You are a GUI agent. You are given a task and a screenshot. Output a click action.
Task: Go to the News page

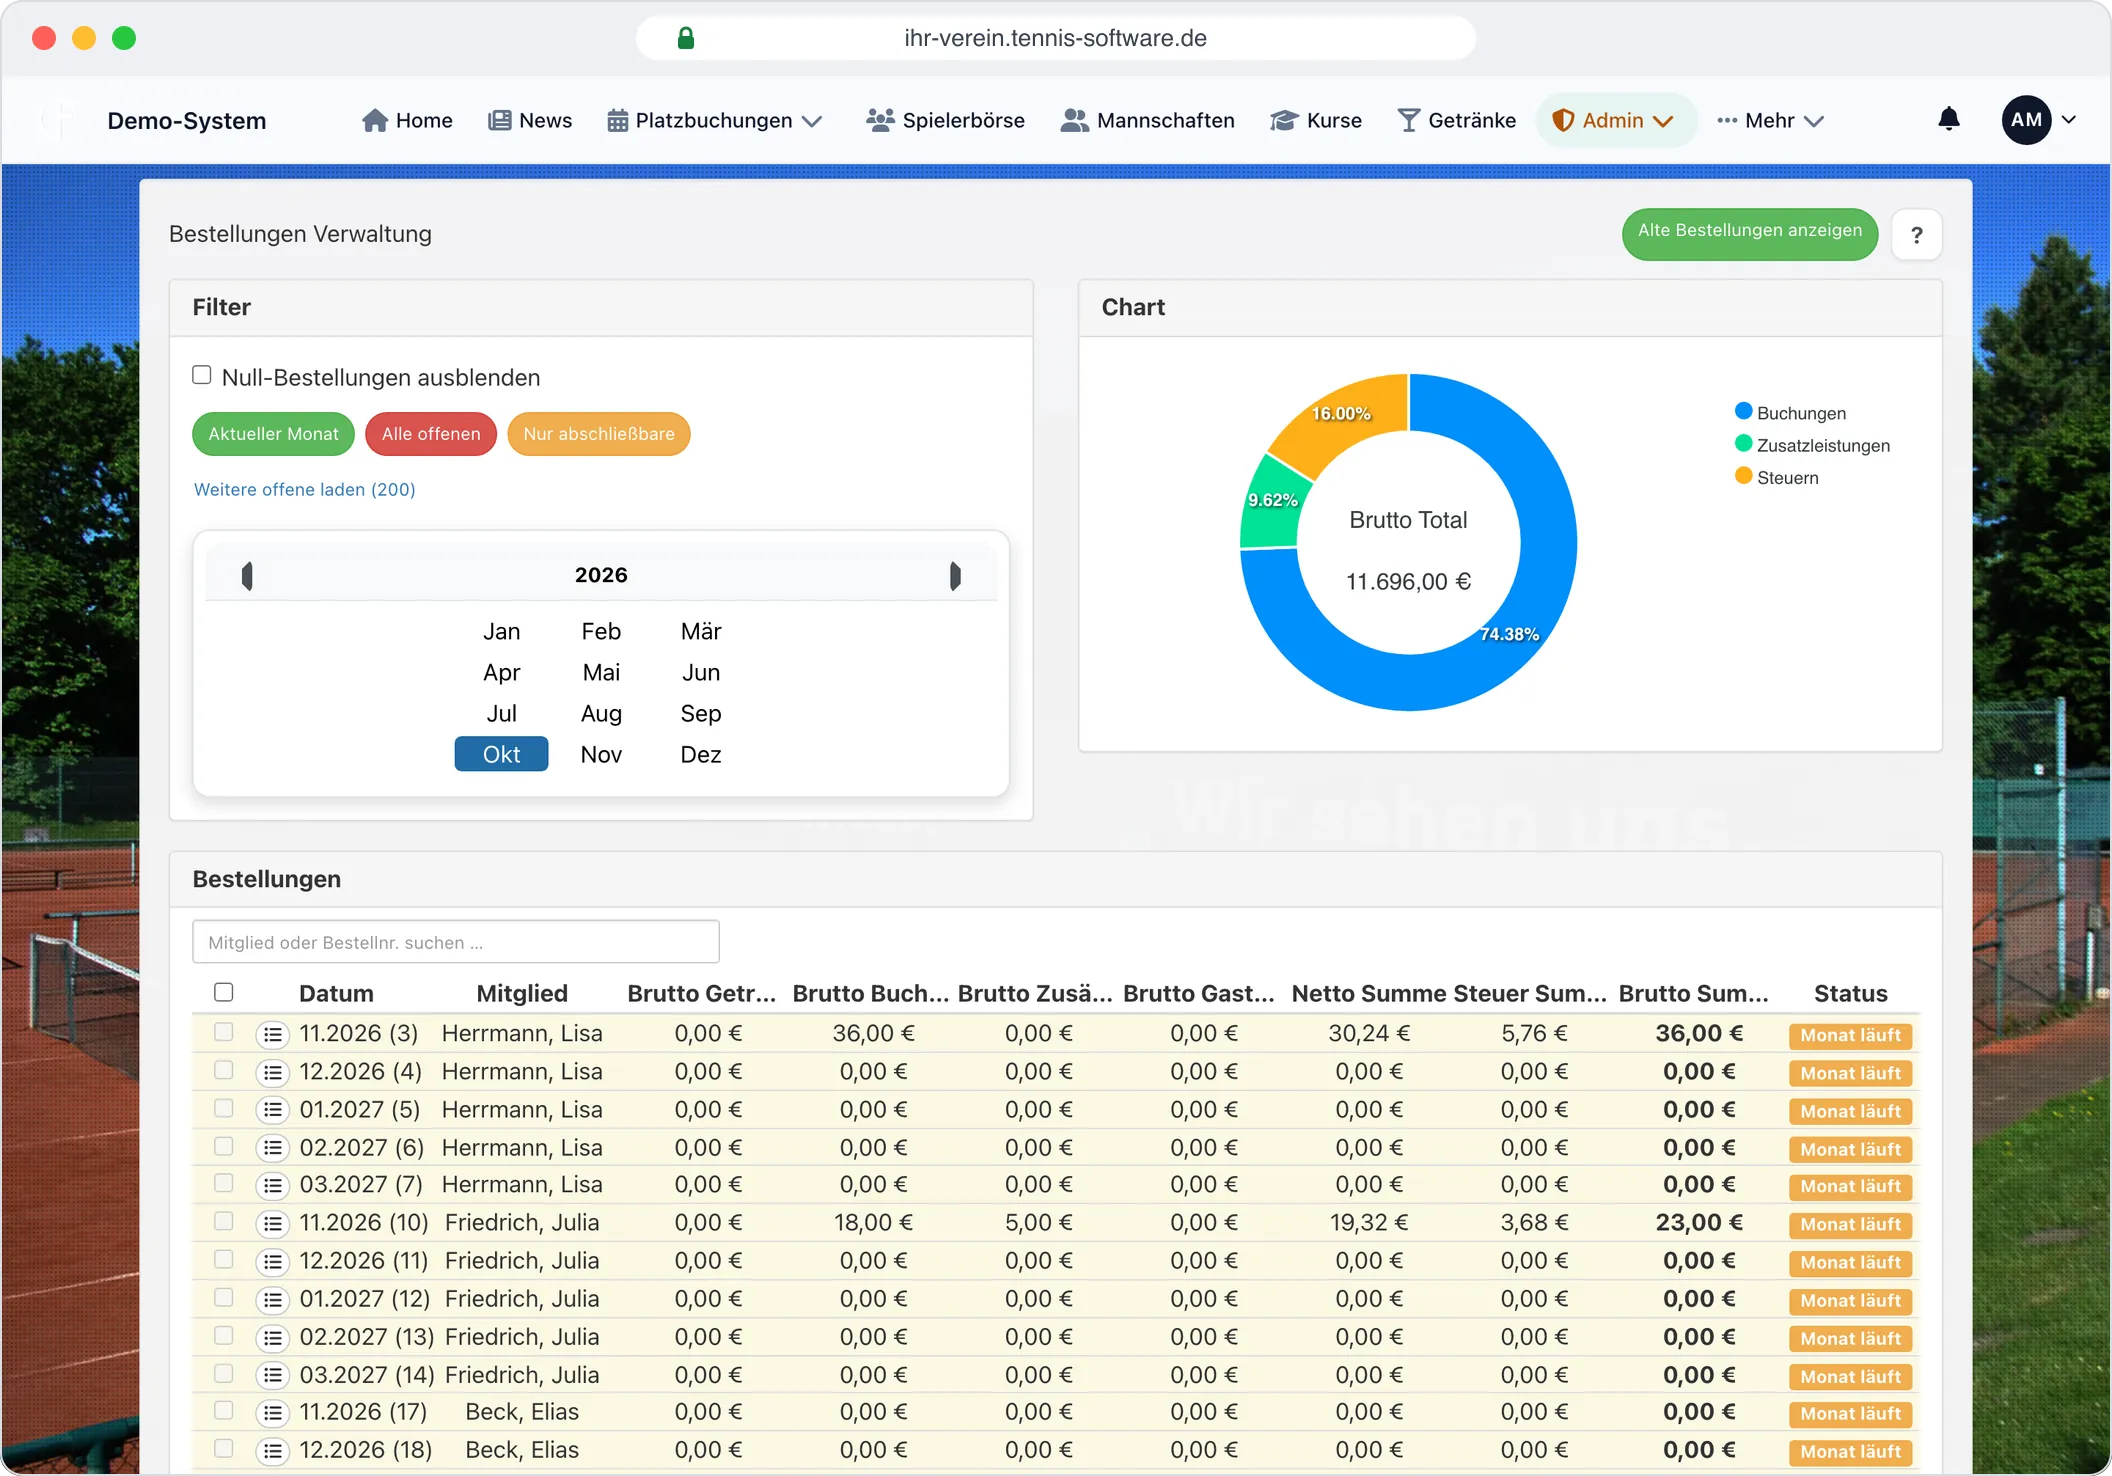[530, 120]
